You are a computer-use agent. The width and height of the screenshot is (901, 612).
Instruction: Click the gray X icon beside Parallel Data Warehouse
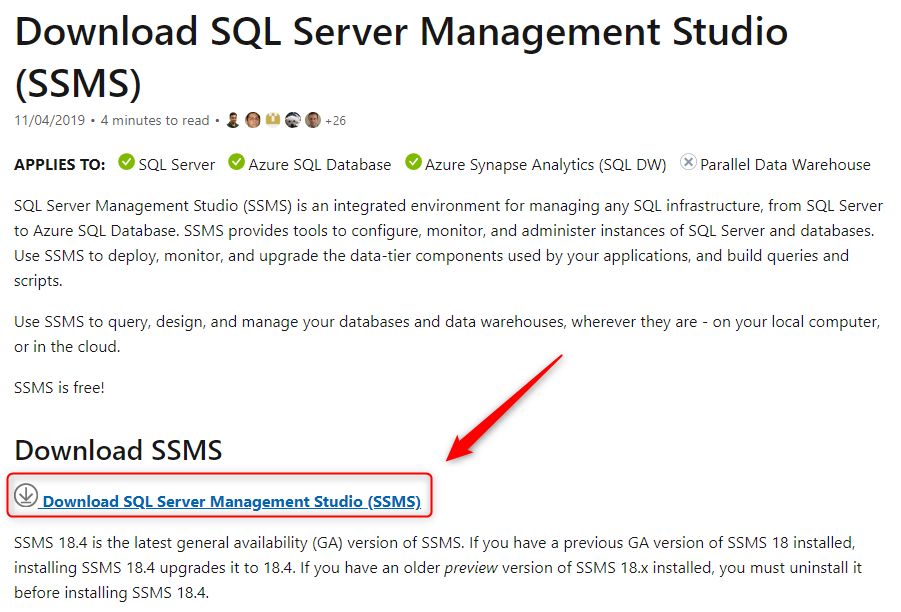pyautogui.click(x=688, y=162)
